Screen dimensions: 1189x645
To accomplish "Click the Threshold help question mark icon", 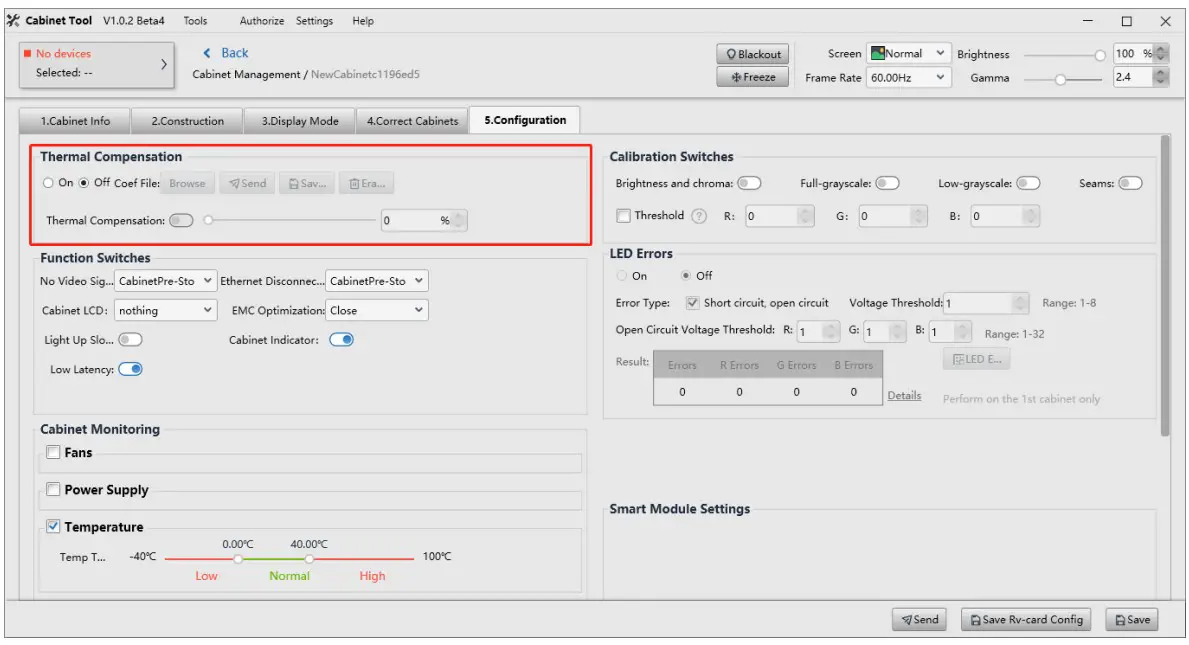I will coord(699,216).
